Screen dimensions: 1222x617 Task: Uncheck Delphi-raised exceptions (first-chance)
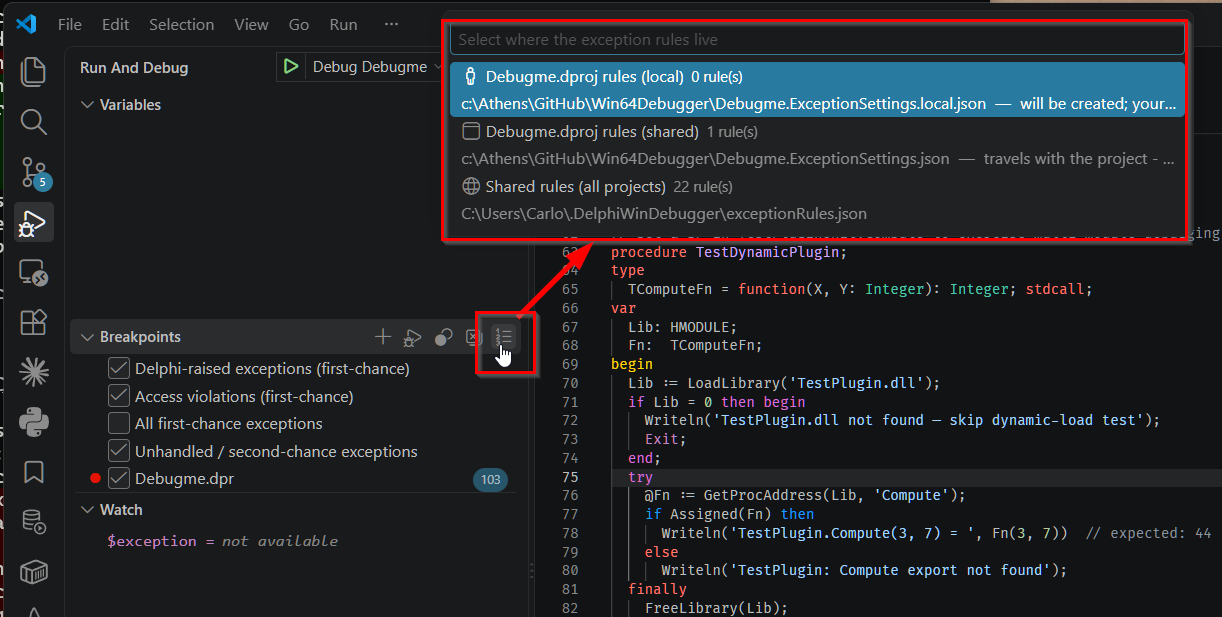point(118,368)
